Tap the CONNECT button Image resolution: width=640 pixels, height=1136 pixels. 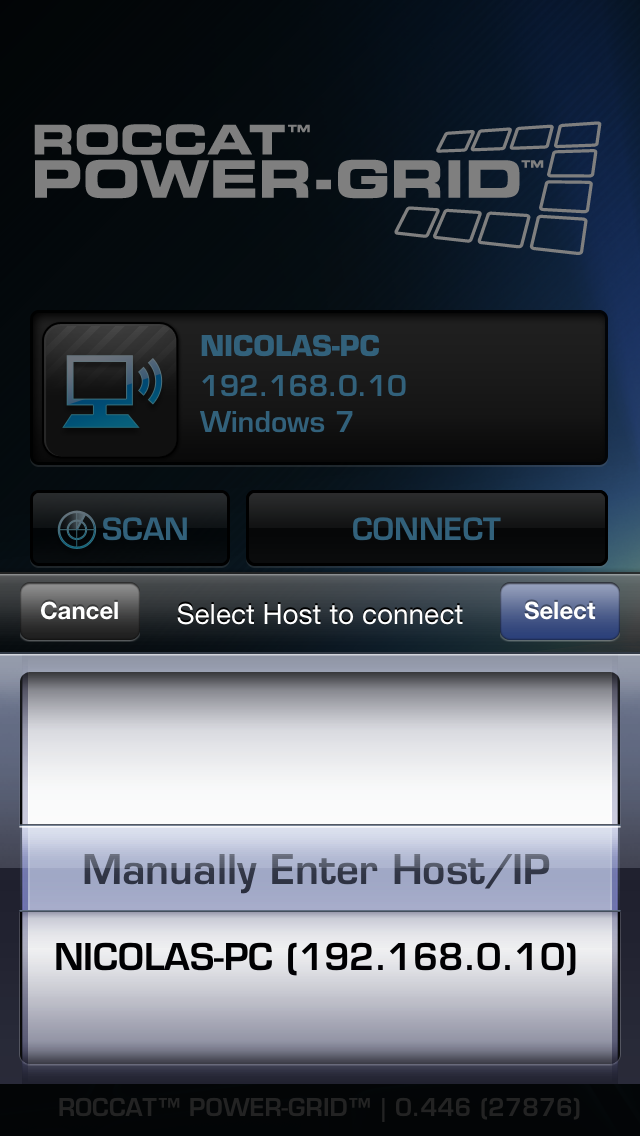(427, 529)
